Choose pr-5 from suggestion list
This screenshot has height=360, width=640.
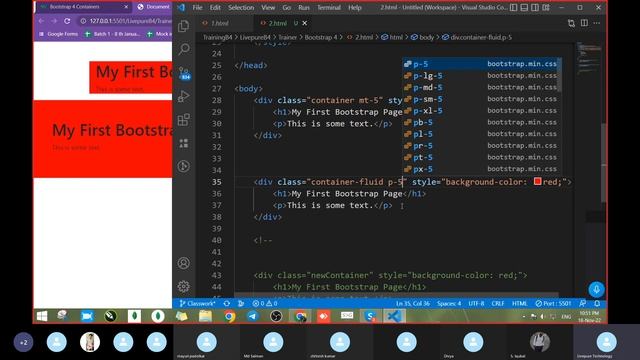point(482,146)
